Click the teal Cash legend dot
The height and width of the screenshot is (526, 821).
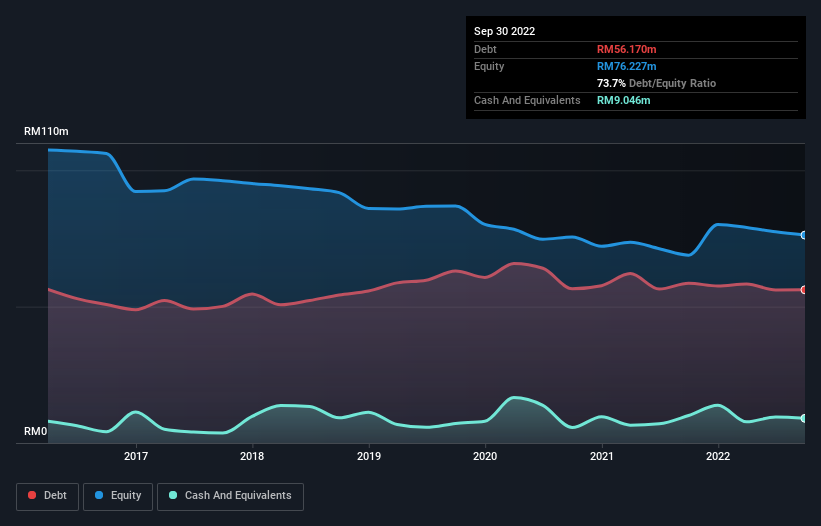pyautogui.click(x=173, y=495)
